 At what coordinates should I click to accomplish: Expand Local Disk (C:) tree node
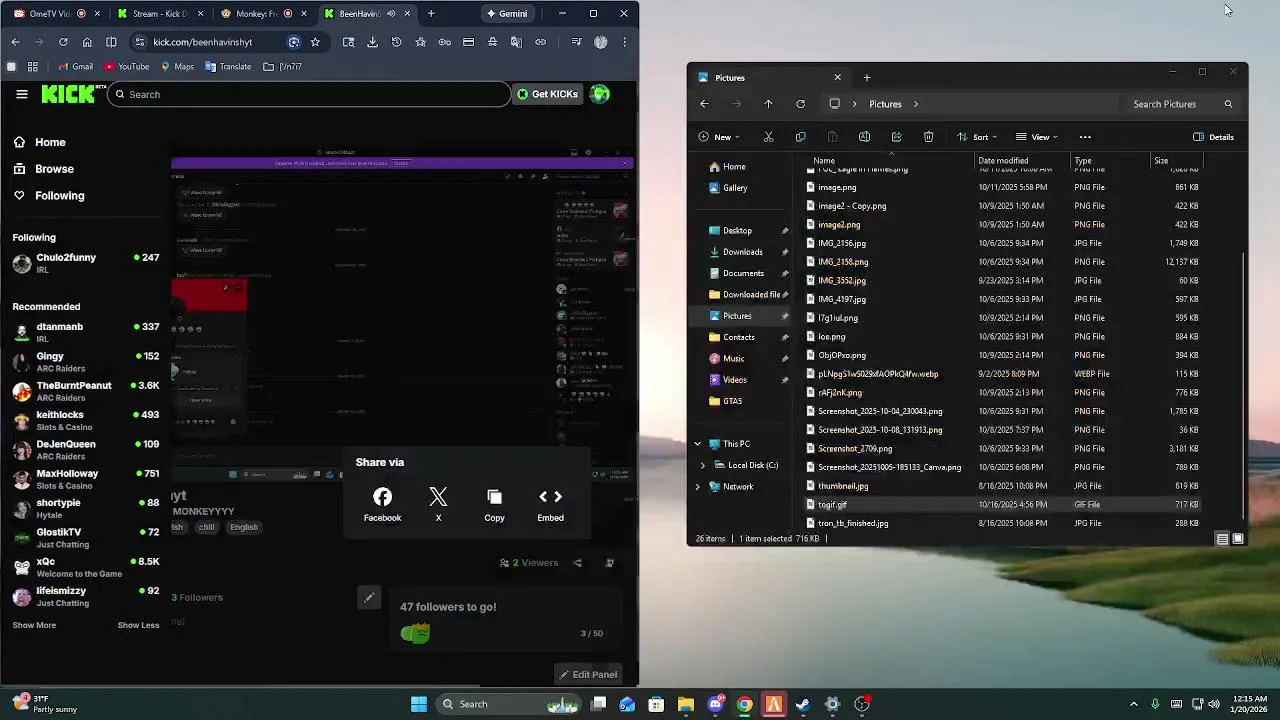703,465
